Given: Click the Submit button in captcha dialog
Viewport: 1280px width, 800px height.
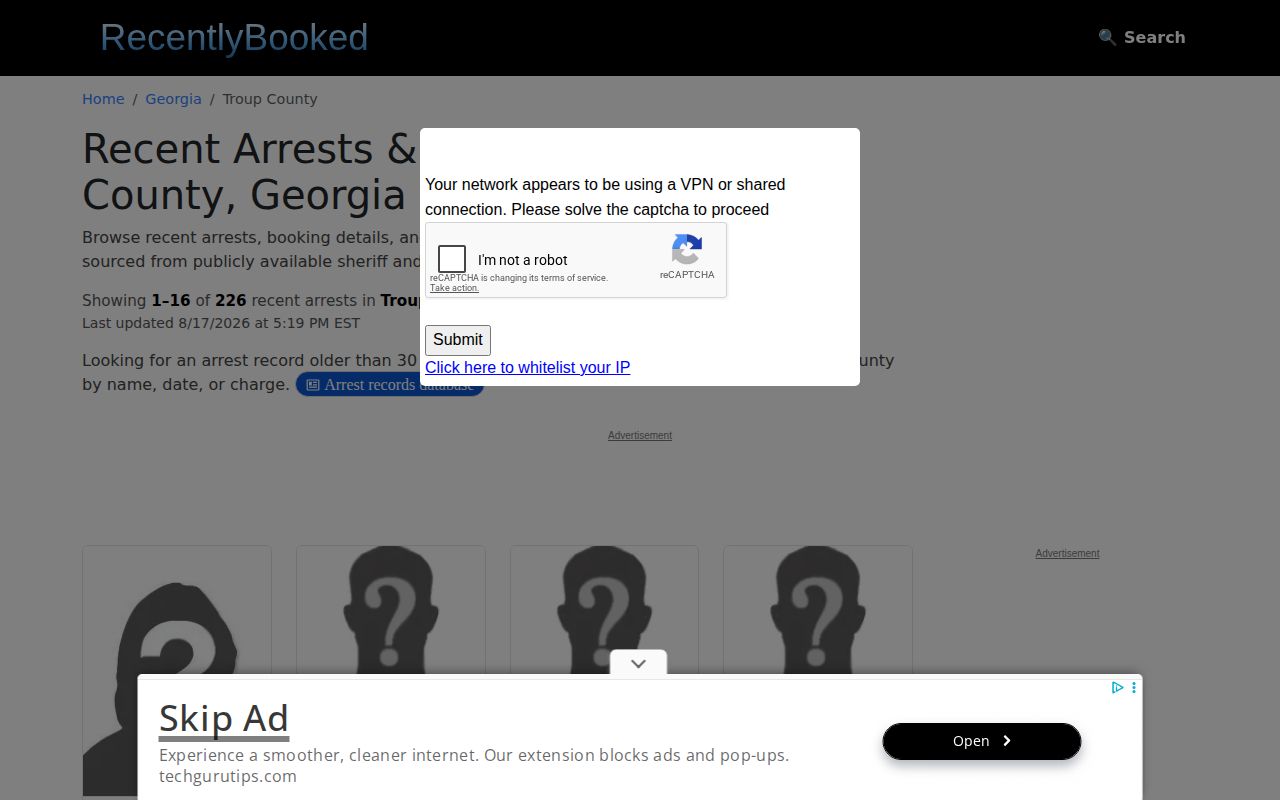Looking at the screenshot, I should click(458, 340).
